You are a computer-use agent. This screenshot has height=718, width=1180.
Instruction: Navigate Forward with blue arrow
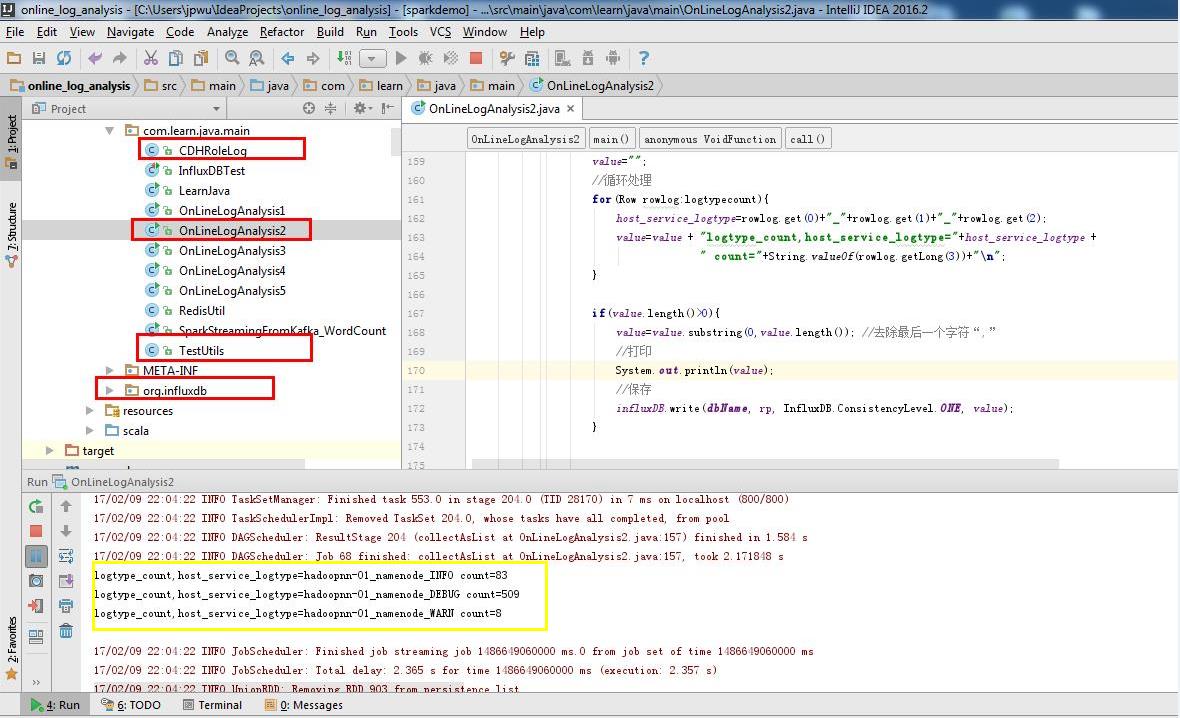pos(313,58)
